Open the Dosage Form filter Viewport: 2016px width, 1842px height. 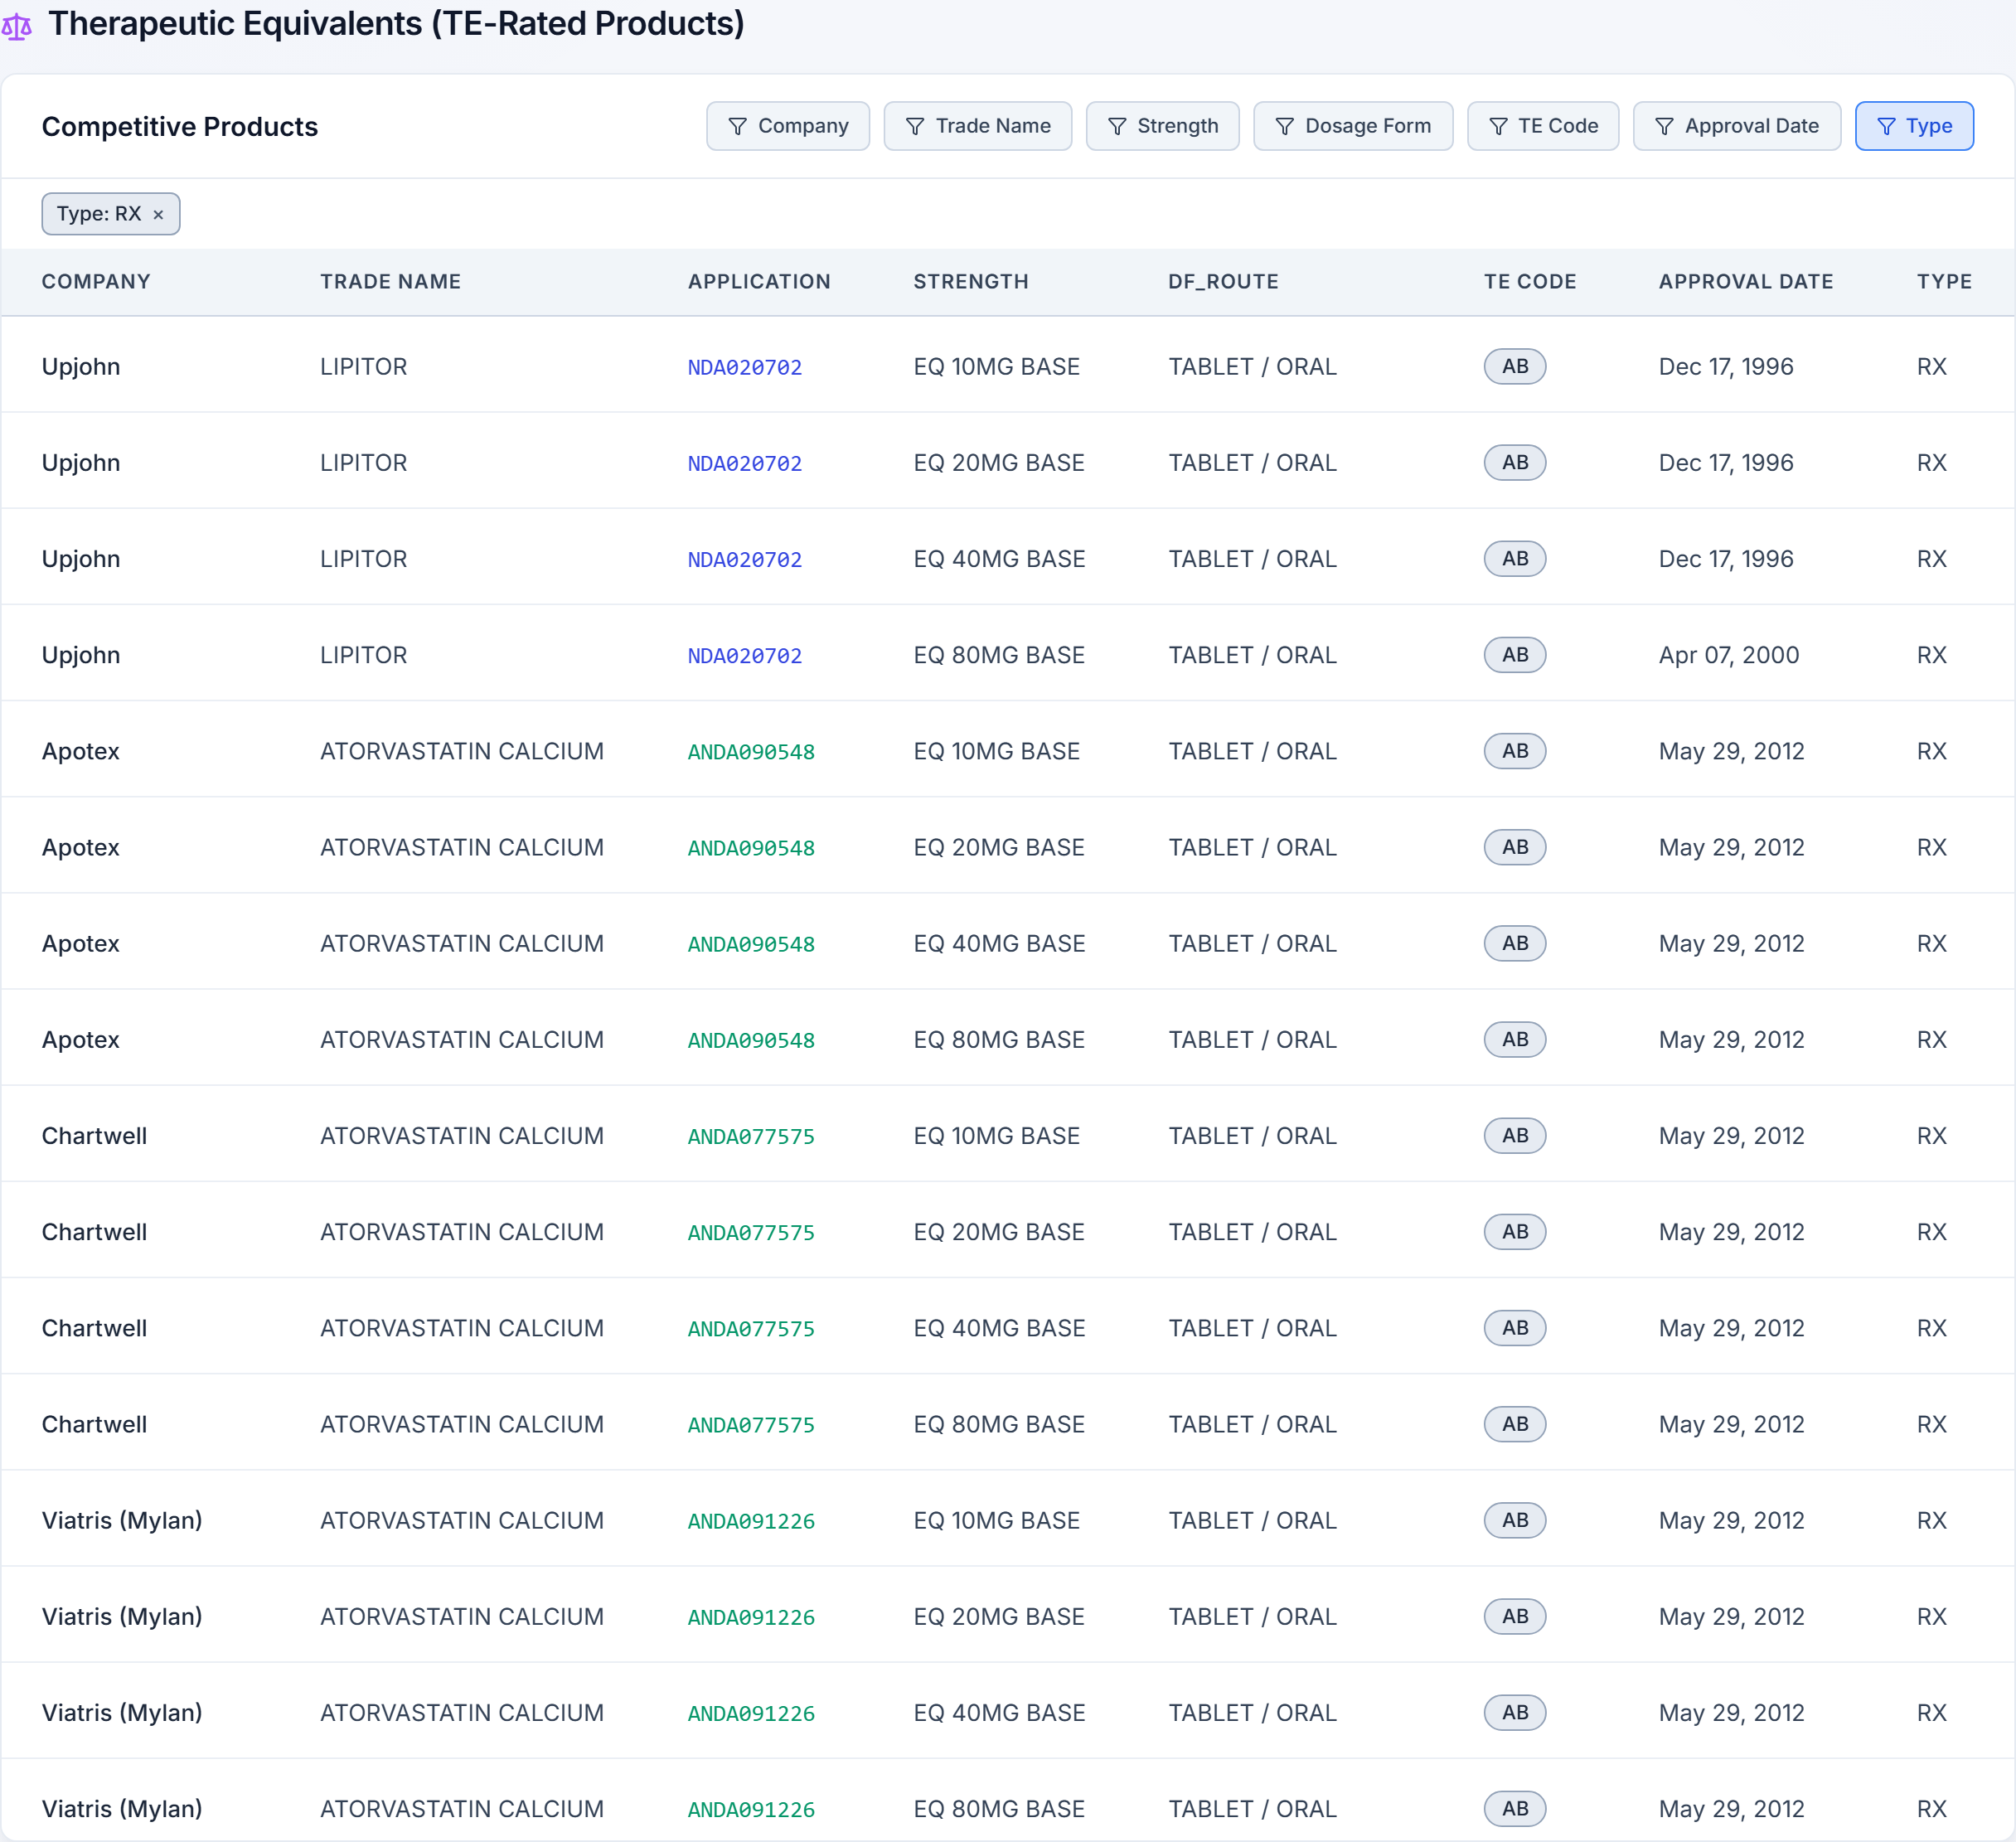[x=1353, y=126]
